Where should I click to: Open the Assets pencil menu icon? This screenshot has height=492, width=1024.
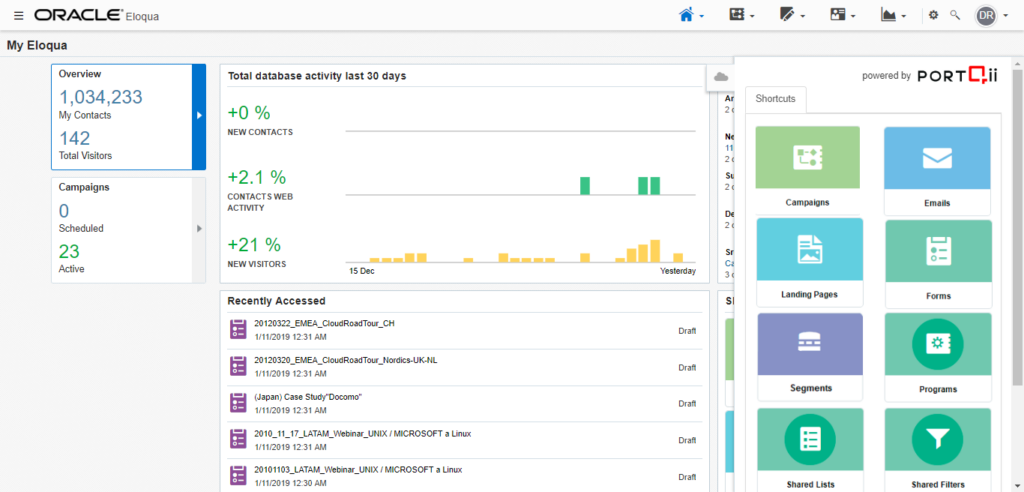point(788,14)
